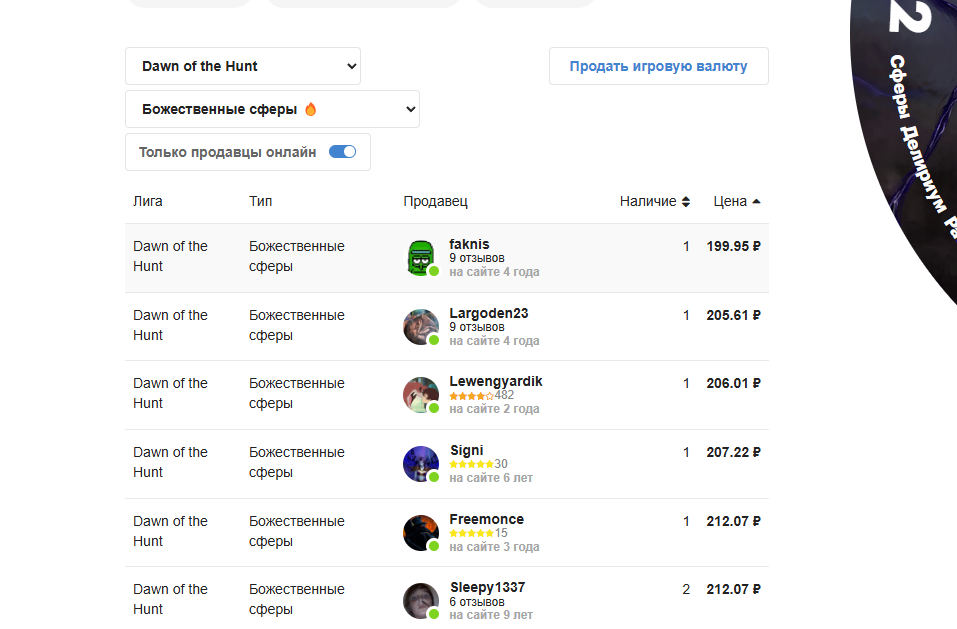957x629 pixels.
Task: Click Лига column header
Action: coord(148,201)
